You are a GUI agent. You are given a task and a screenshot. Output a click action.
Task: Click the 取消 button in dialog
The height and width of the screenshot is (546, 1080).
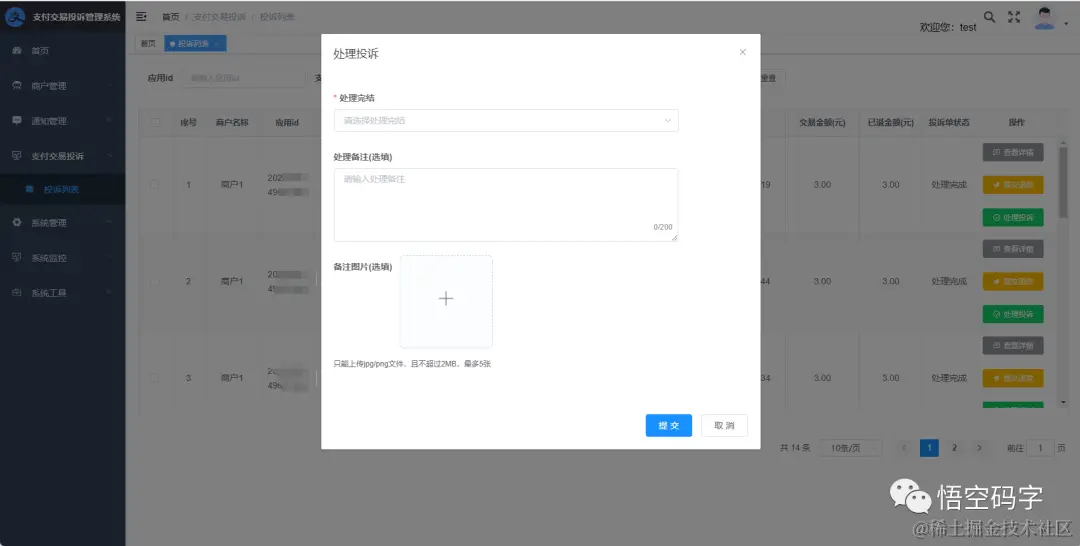(724, 426)
